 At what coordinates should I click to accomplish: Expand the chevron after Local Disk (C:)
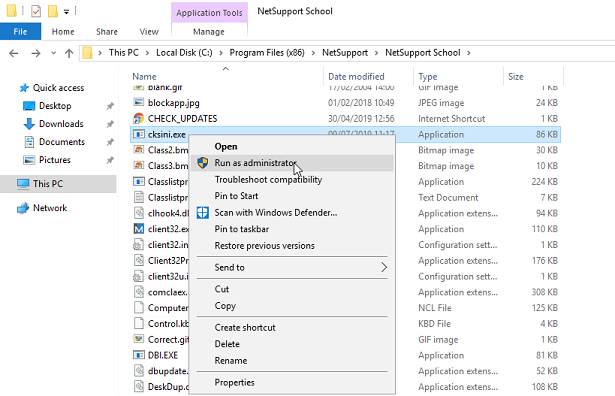(x=221, y=53)
